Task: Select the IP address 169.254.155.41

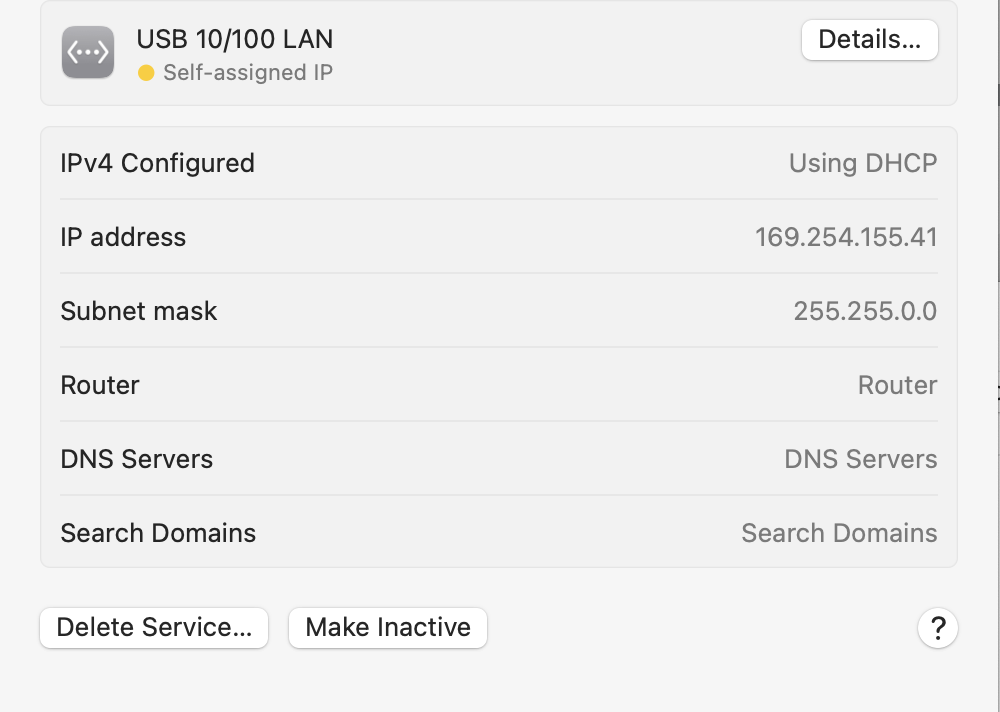Action: click(847, 237)
